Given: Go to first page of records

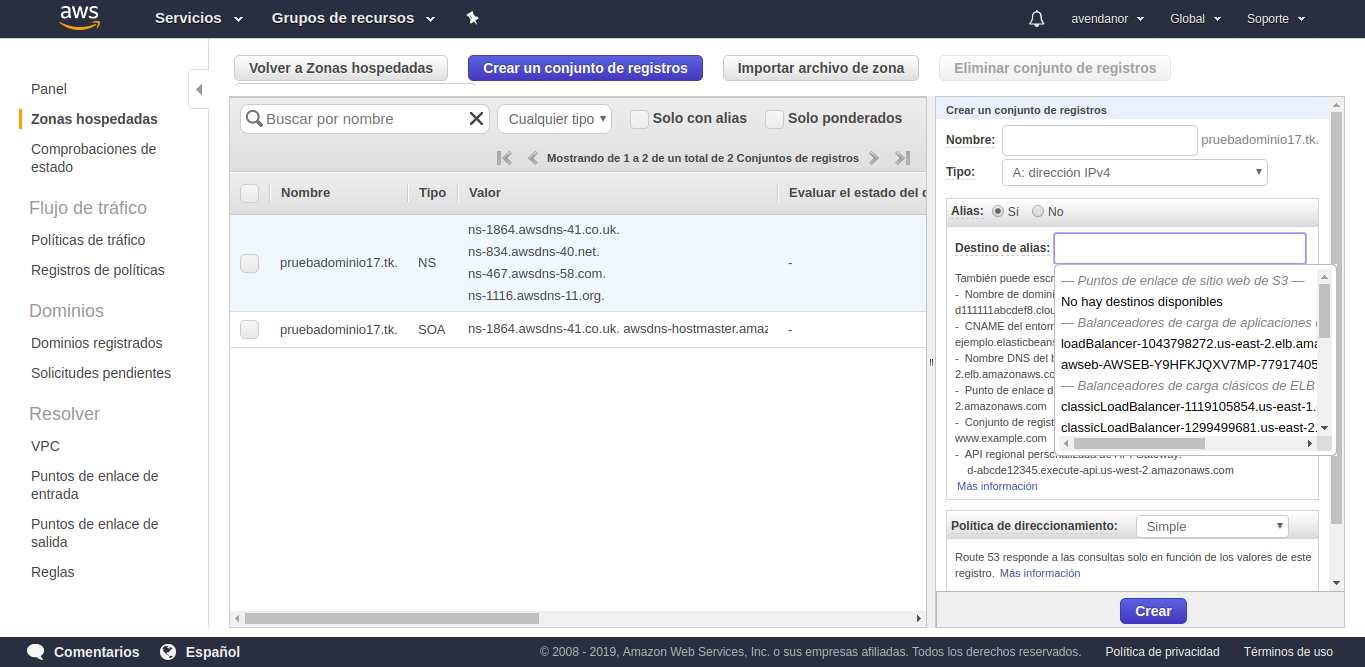Looking at the screenshot, I should 504,158.
